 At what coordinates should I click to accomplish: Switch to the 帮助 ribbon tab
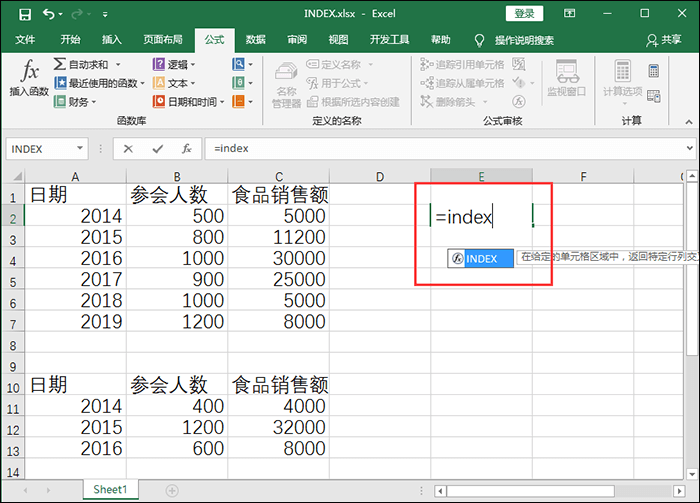pos(441,40)
